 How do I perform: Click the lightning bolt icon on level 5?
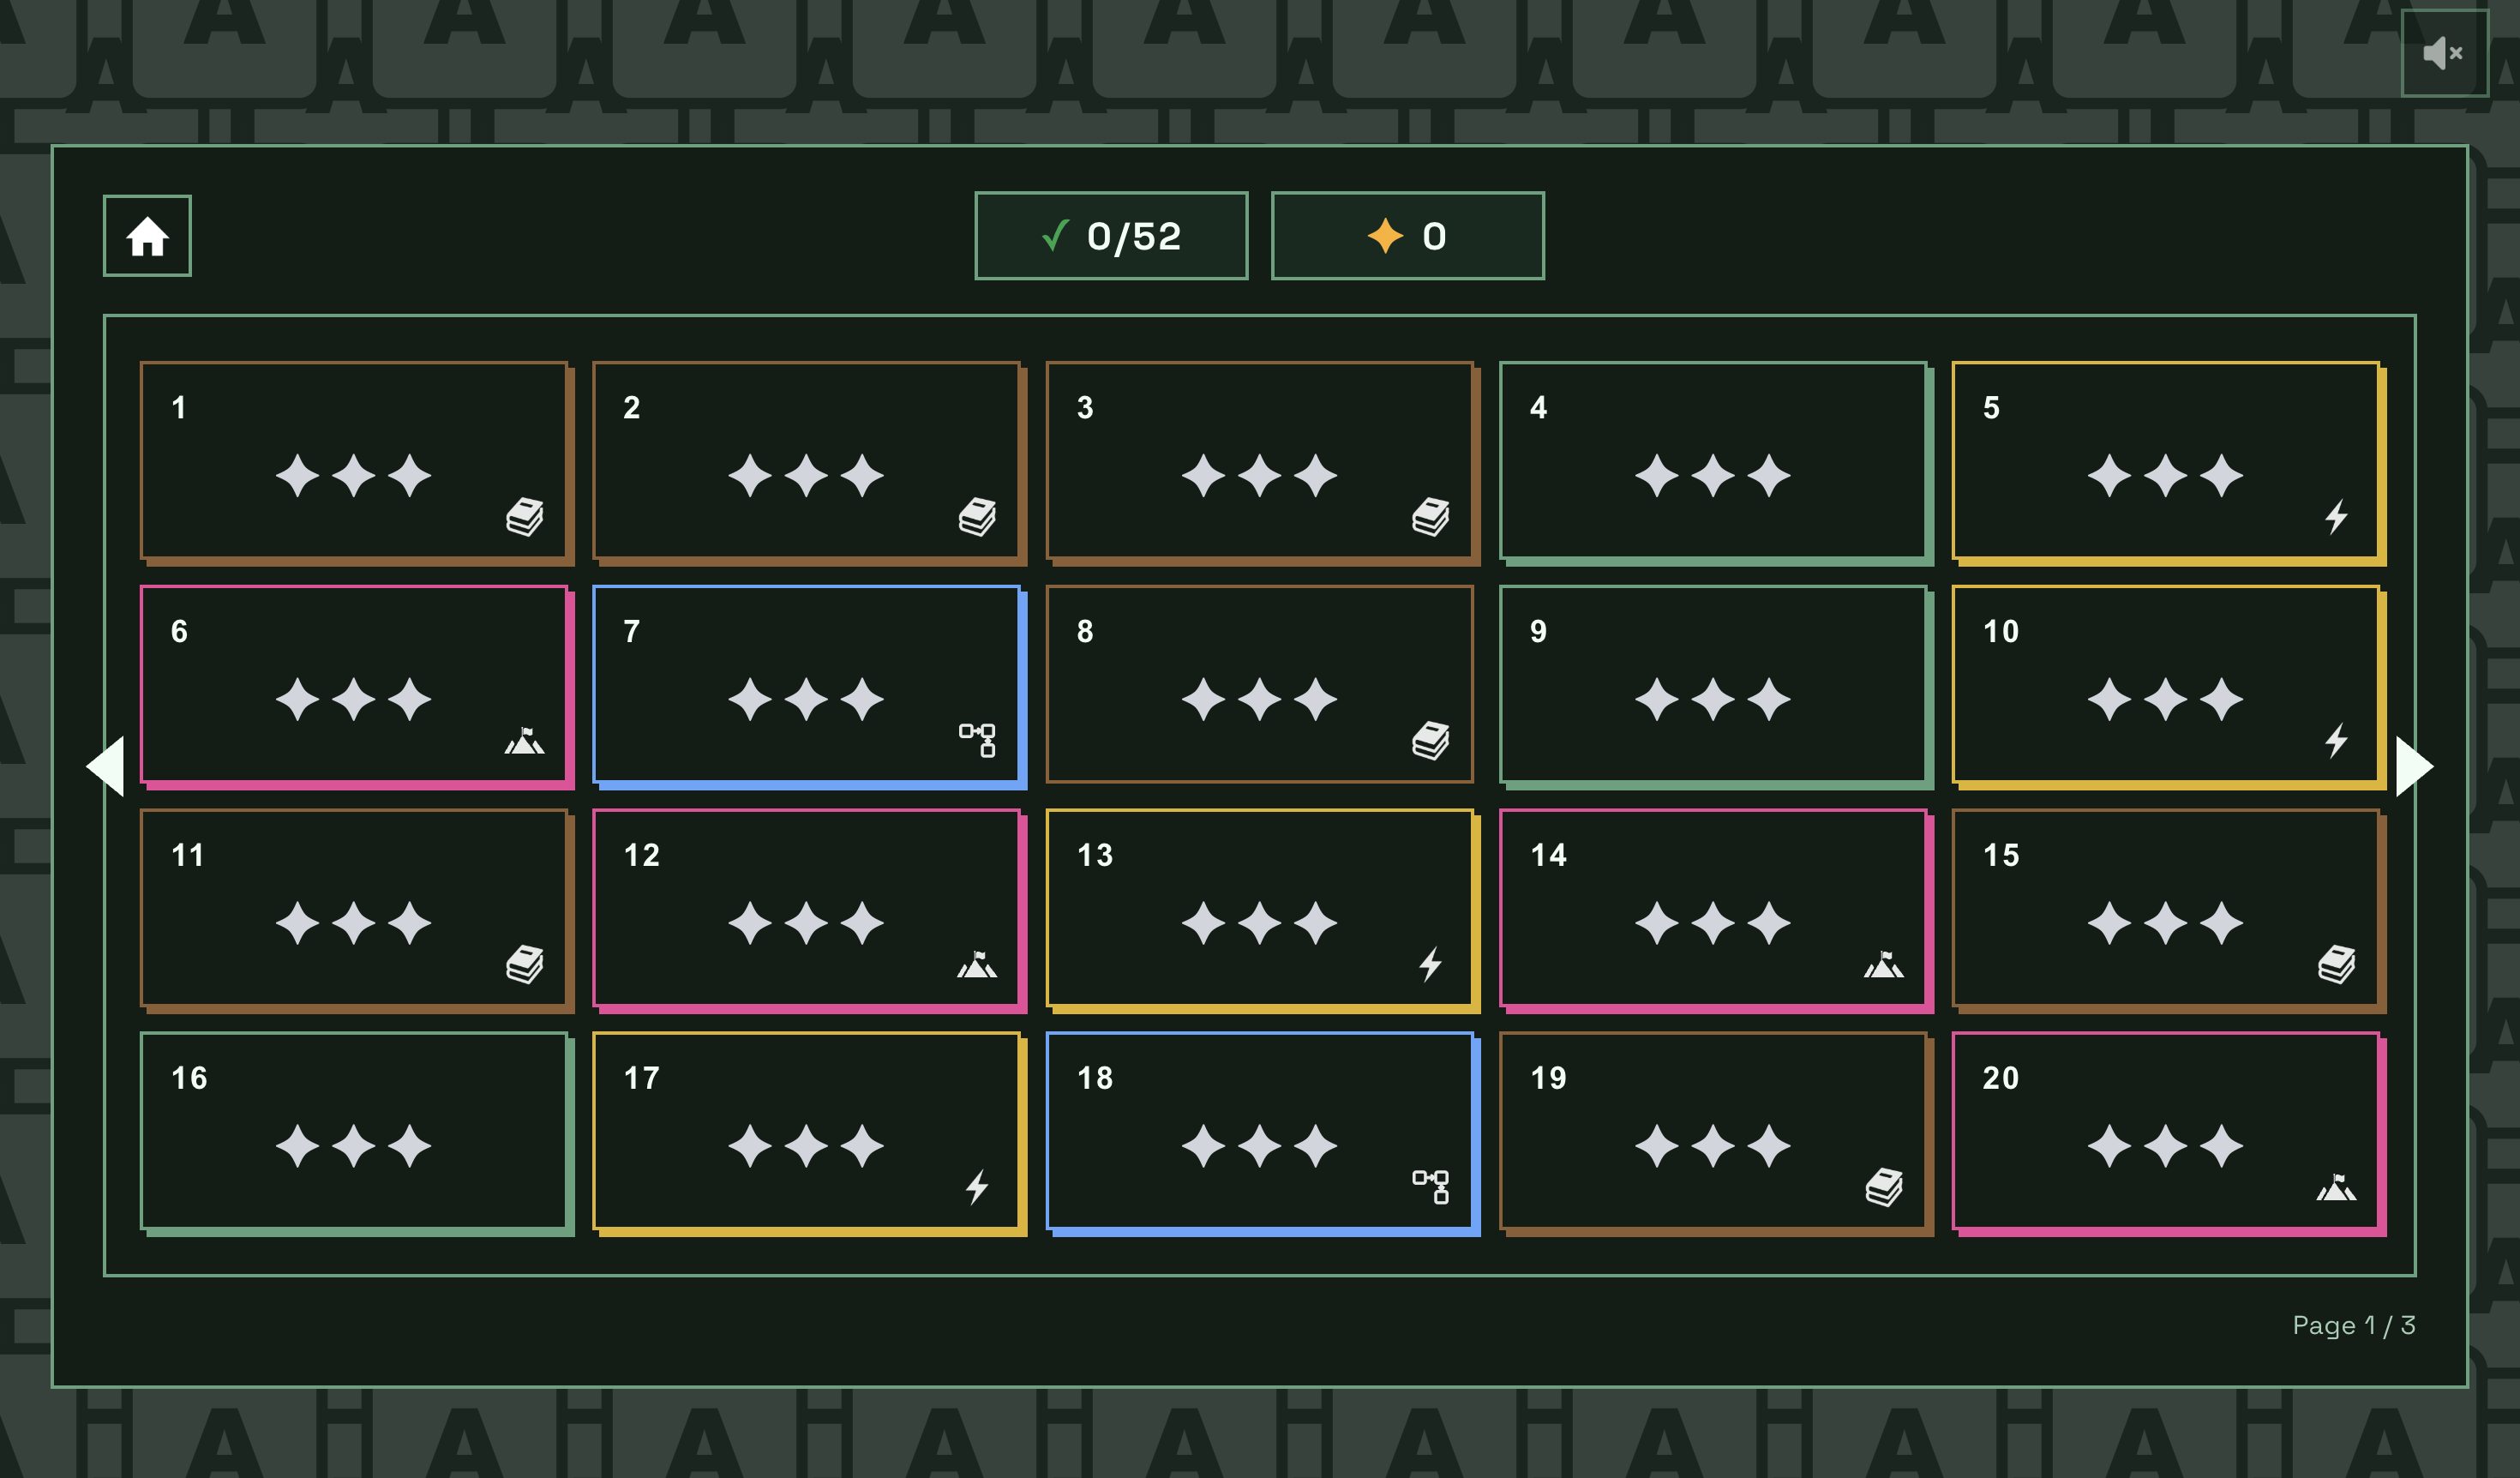click(2336, 517)
